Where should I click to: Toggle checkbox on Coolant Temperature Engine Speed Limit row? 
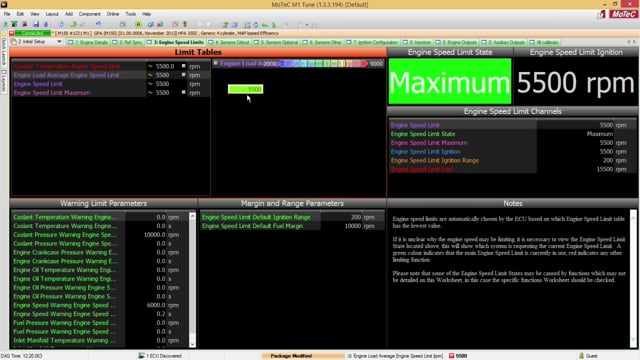coord(184,66)
